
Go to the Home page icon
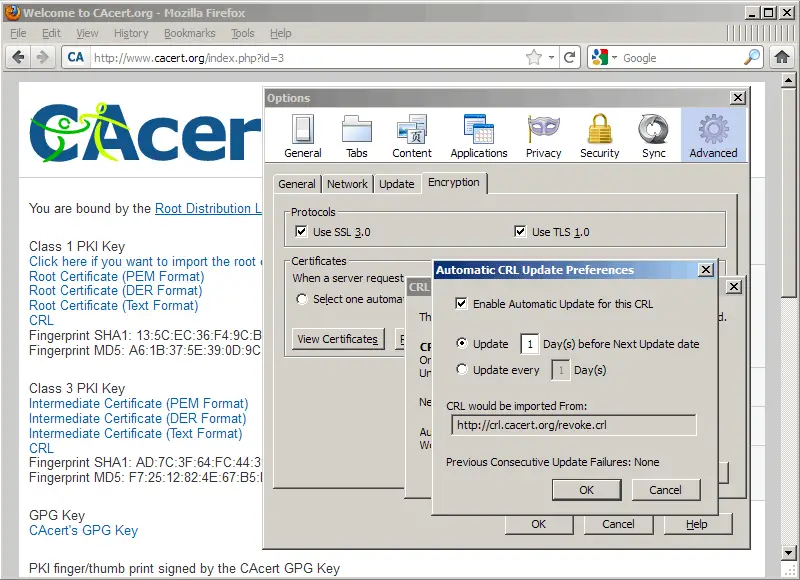pos(782,57)
